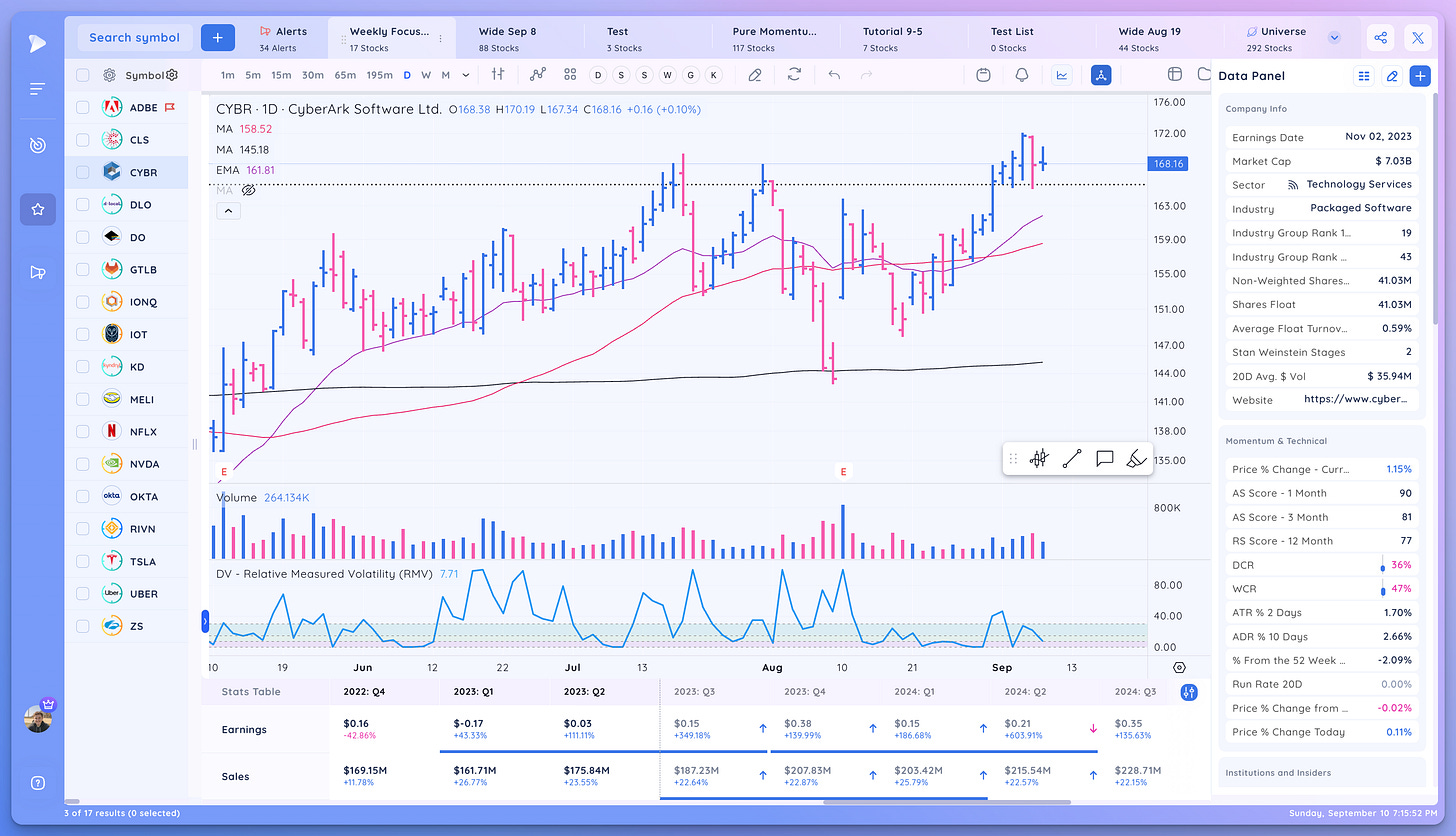Select the W weekly timeframe
The image size is (1456, 836).
point(426,75)
